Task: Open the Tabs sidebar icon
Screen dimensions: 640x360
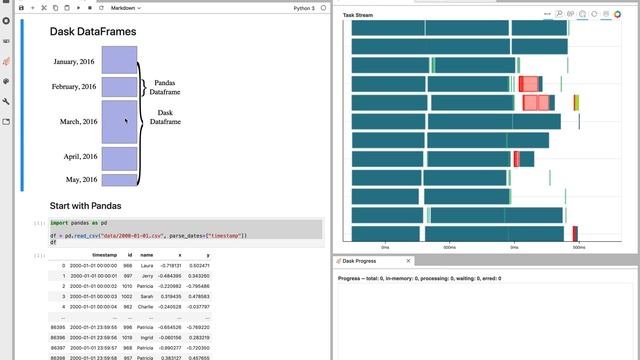Action: pyautogui.click(x=6, y=122)
